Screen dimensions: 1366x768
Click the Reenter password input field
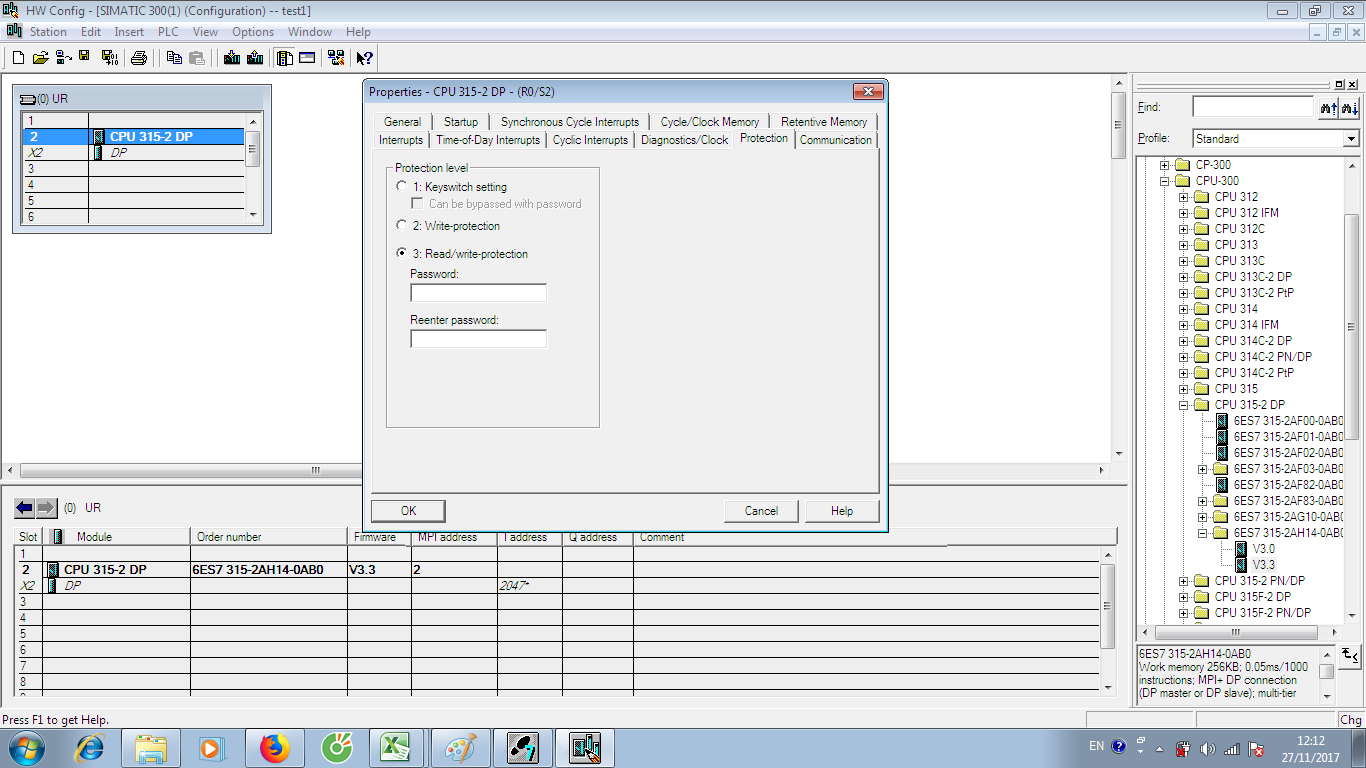[x=478, y=339]
